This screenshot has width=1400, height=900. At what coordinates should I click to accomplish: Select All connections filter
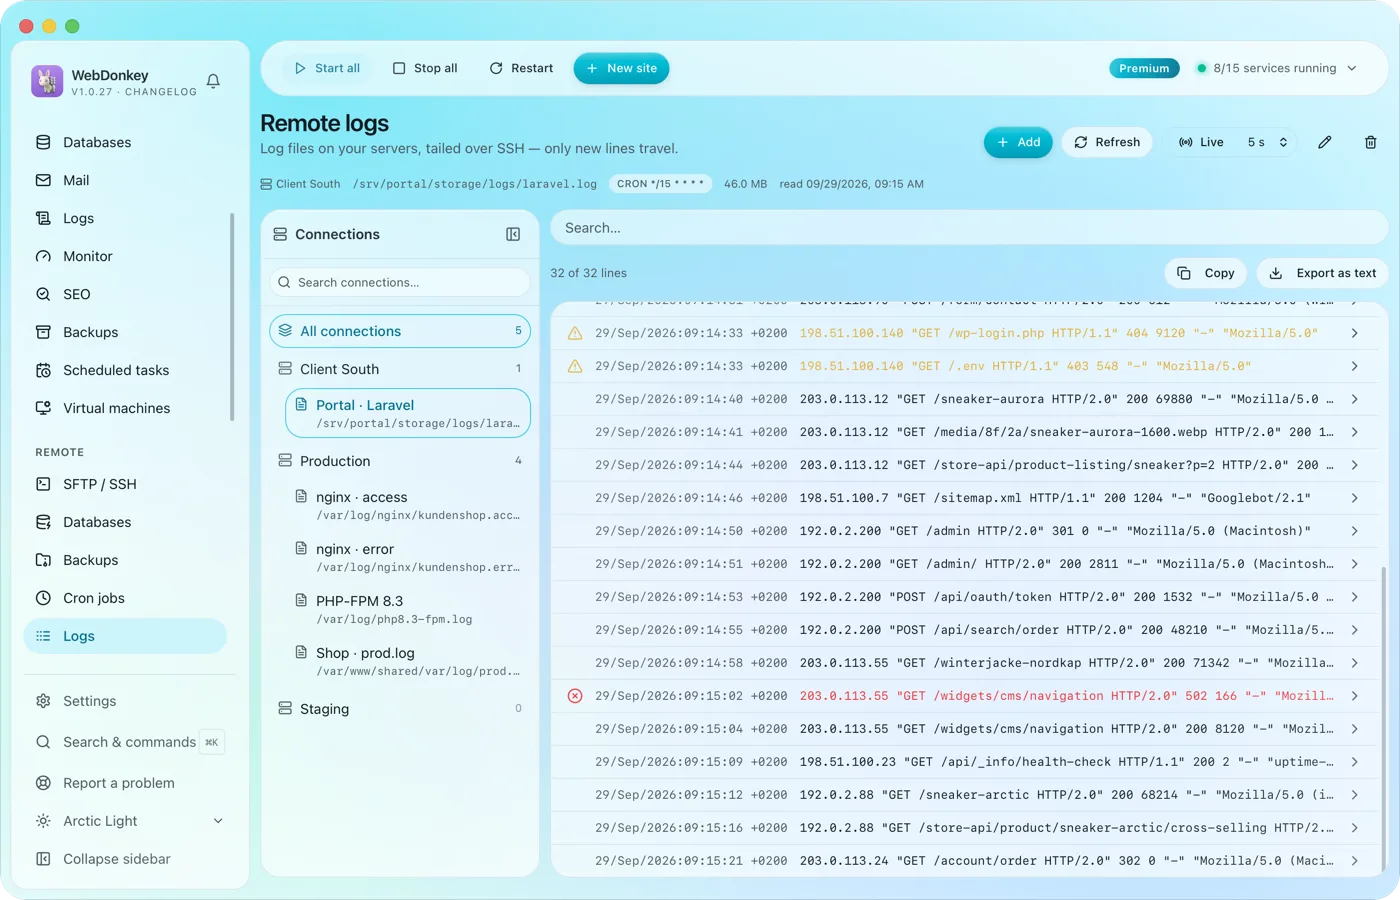(400, 331)
